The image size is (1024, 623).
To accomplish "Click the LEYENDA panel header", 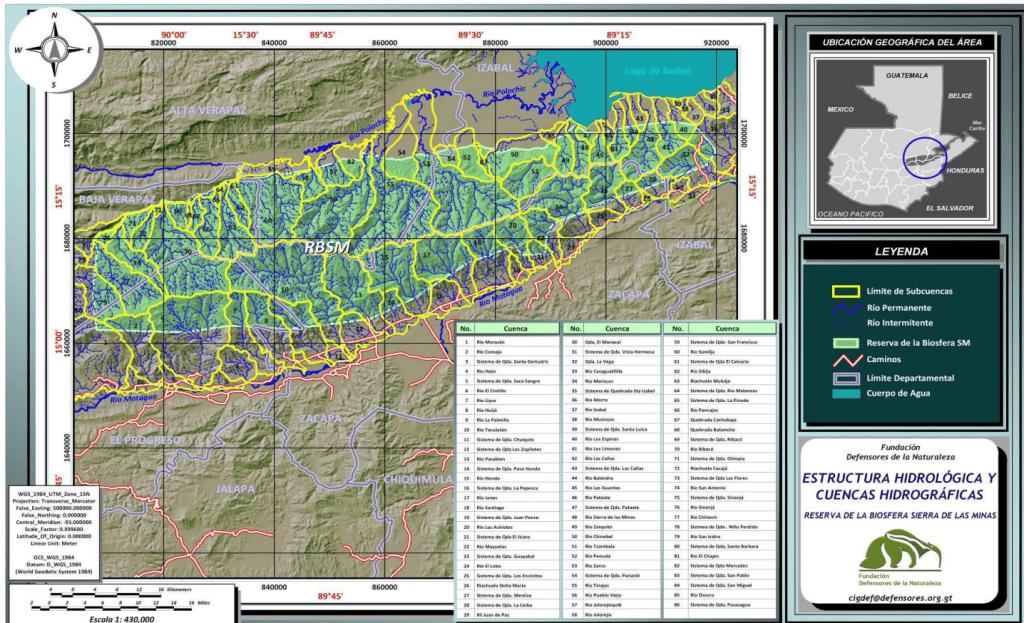I will click(901, 252).
